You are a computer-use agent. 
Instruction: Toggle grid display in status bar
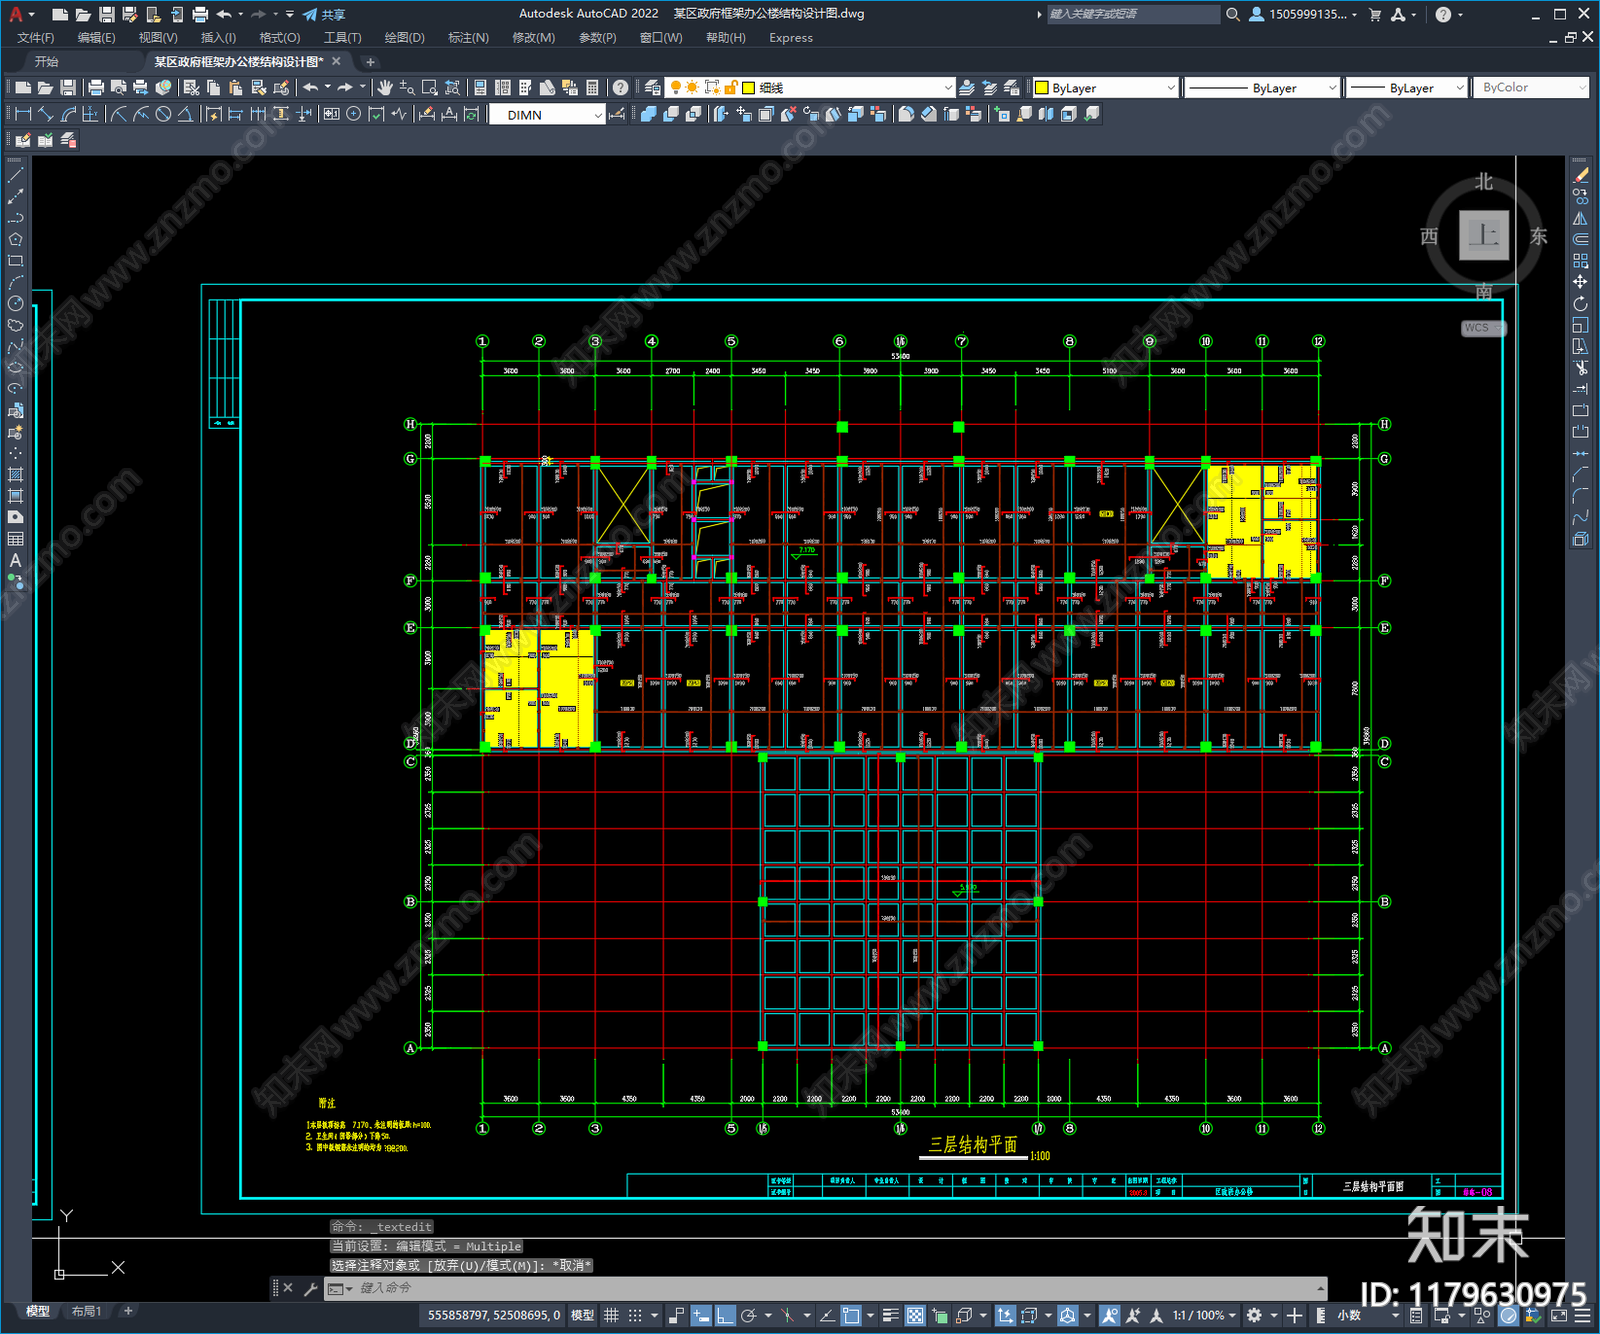[611, 1316]
